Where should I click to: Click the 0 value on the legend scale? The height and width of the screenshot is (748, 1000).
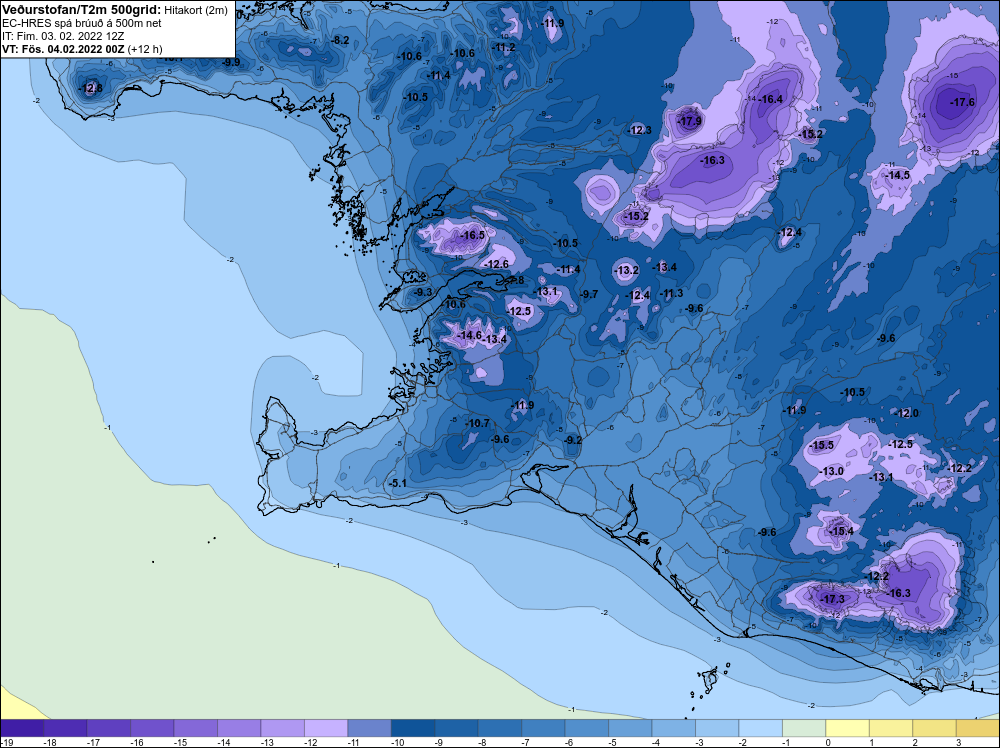point(827,742)
